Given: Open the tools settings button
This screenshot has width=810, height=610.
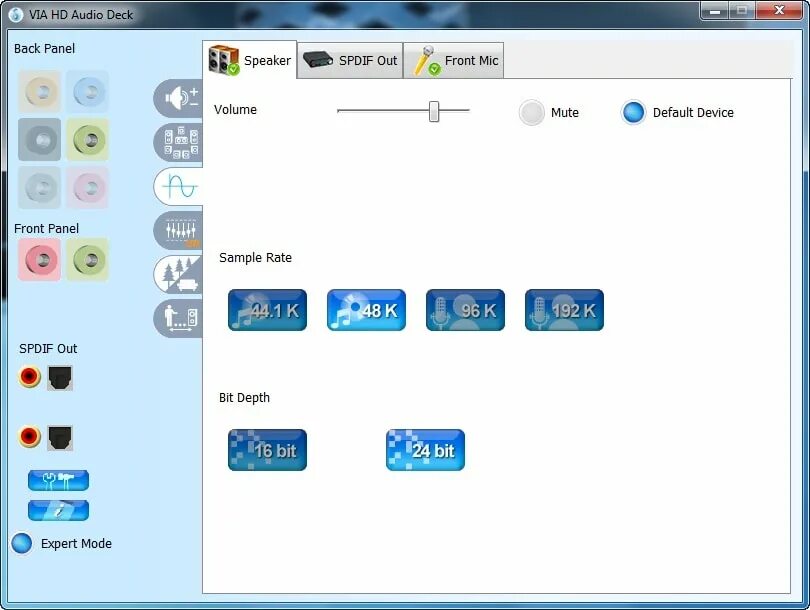Looking at the screenshot, I should click(x=57, y=480).
